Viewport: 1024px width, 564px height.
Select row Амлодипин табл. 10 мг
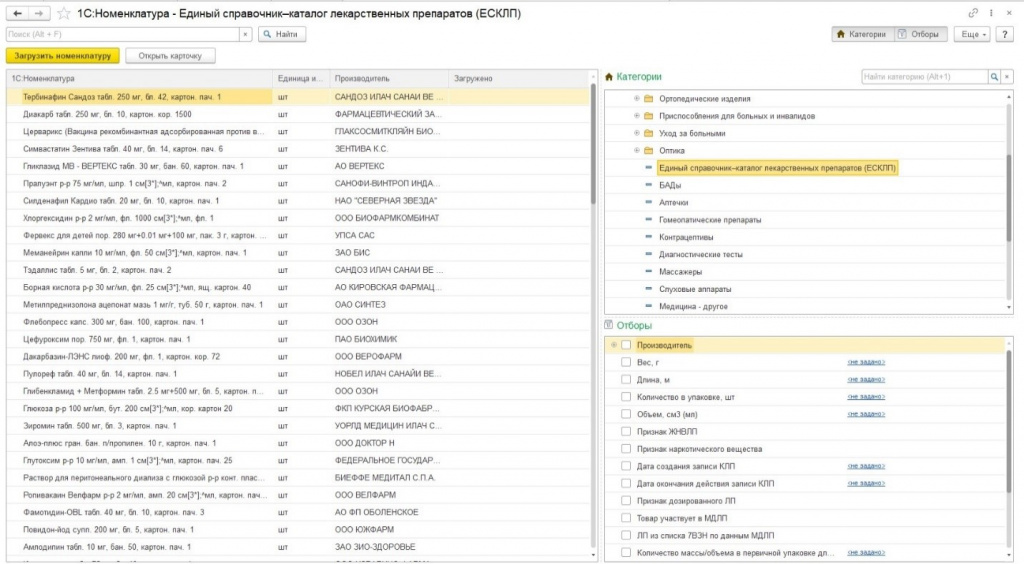[x=298, y=546]
